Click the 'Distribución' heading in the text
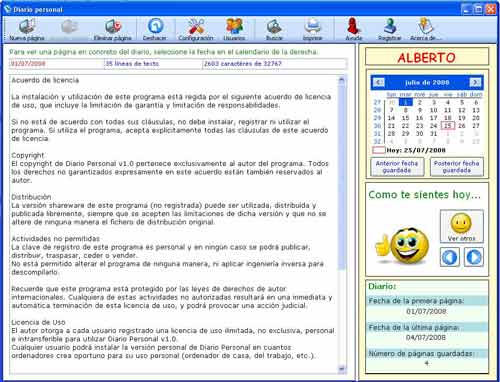This screenshot has height=382, width=500. click(x=31, y=197)
